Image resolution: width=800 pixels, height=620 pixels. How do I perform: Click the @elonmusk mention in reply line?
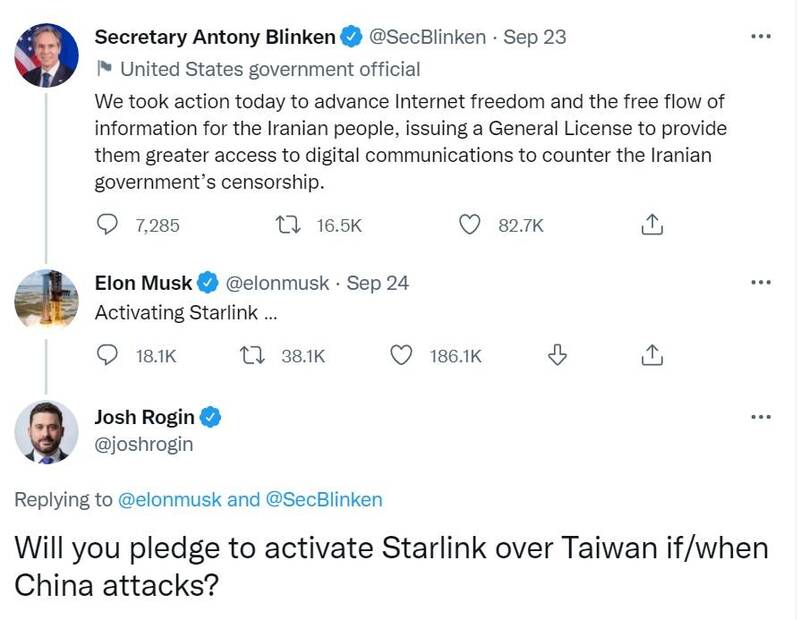pyautogui.click(x=169, y=499)
